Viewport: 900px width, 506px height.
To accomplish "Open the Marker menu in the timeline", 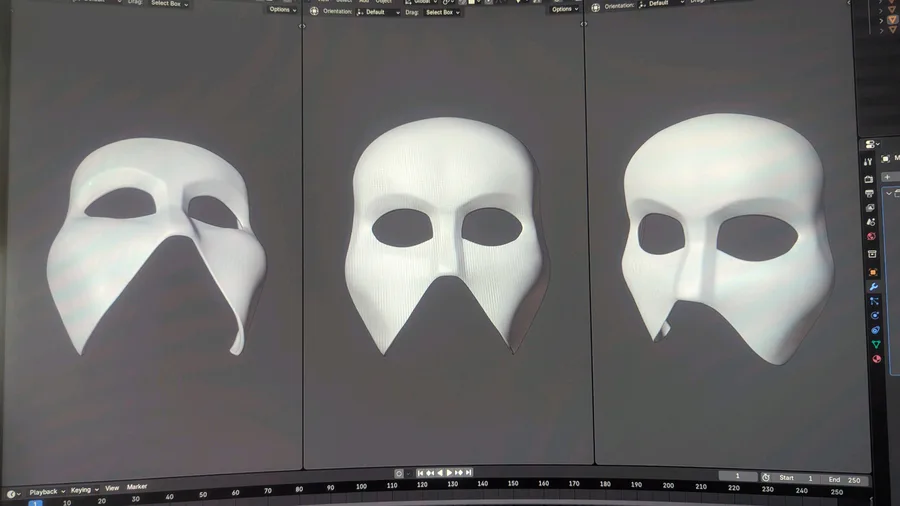I will click(137, 486).
